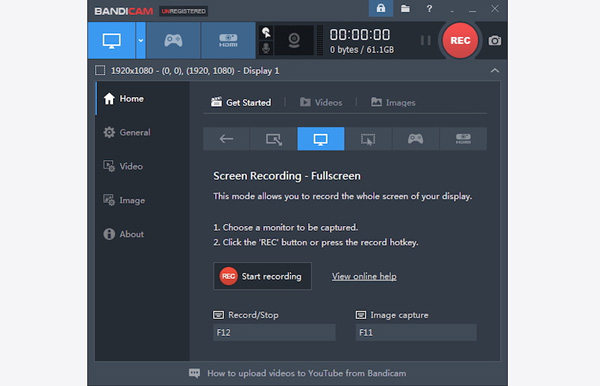Click the keyboard icon beside Record/Stop
The height and width of the screenshot is (386, 600).
coord(218,315)
